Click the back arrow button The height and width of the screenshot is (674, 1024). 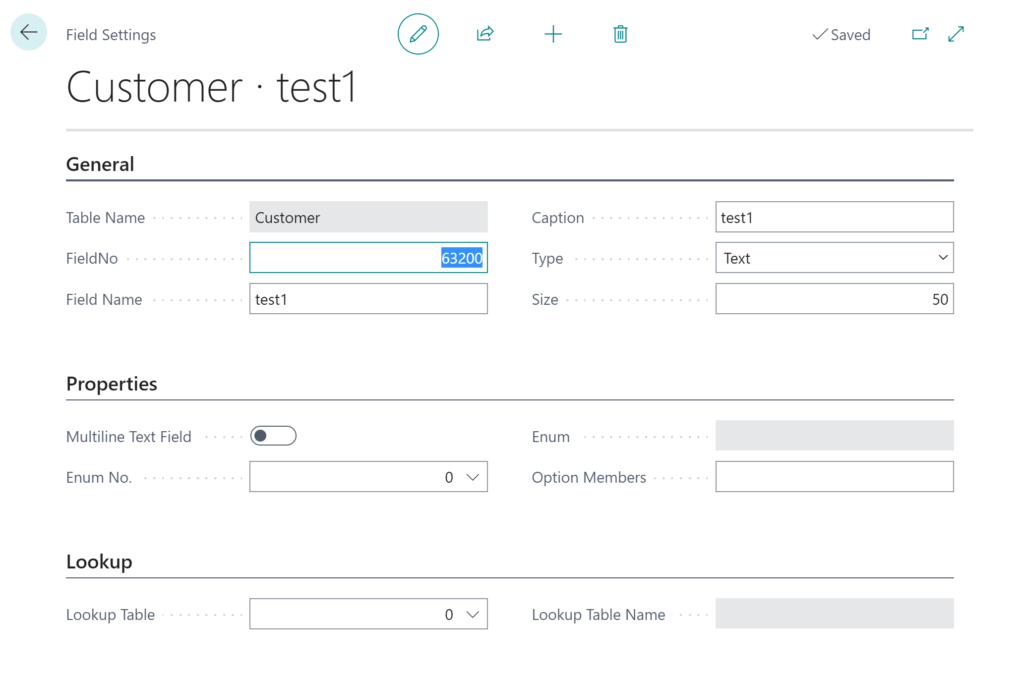(x=29, y=32)
